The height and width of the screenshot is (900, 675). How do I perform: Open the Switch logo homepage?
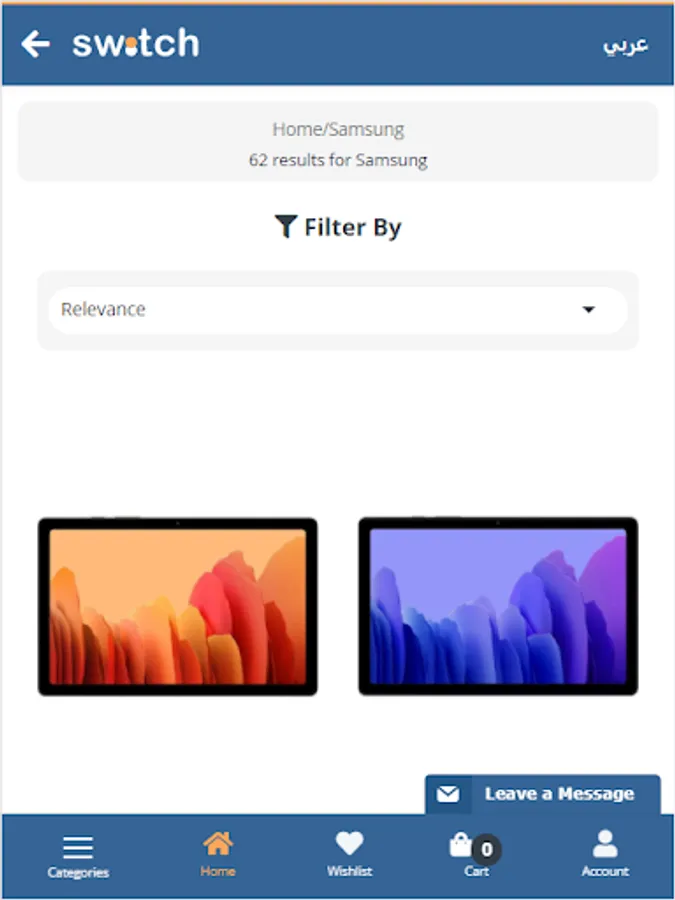(135, 43)
